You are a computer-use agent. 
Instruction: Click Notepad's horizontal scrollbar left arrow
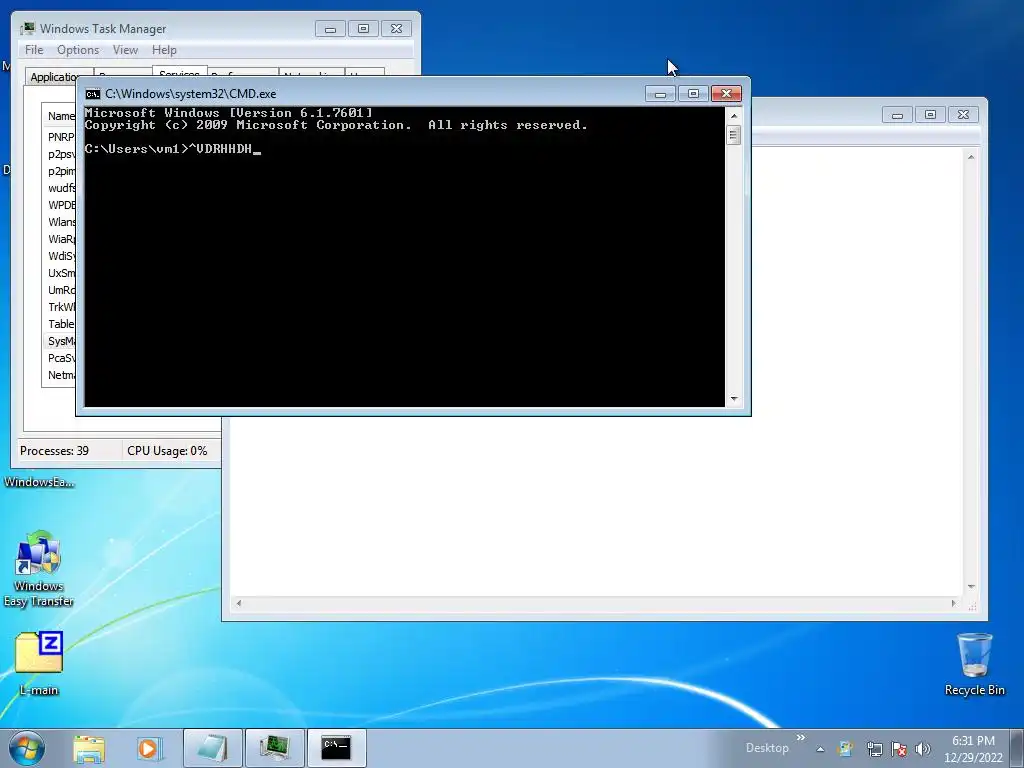pos(239,603)
